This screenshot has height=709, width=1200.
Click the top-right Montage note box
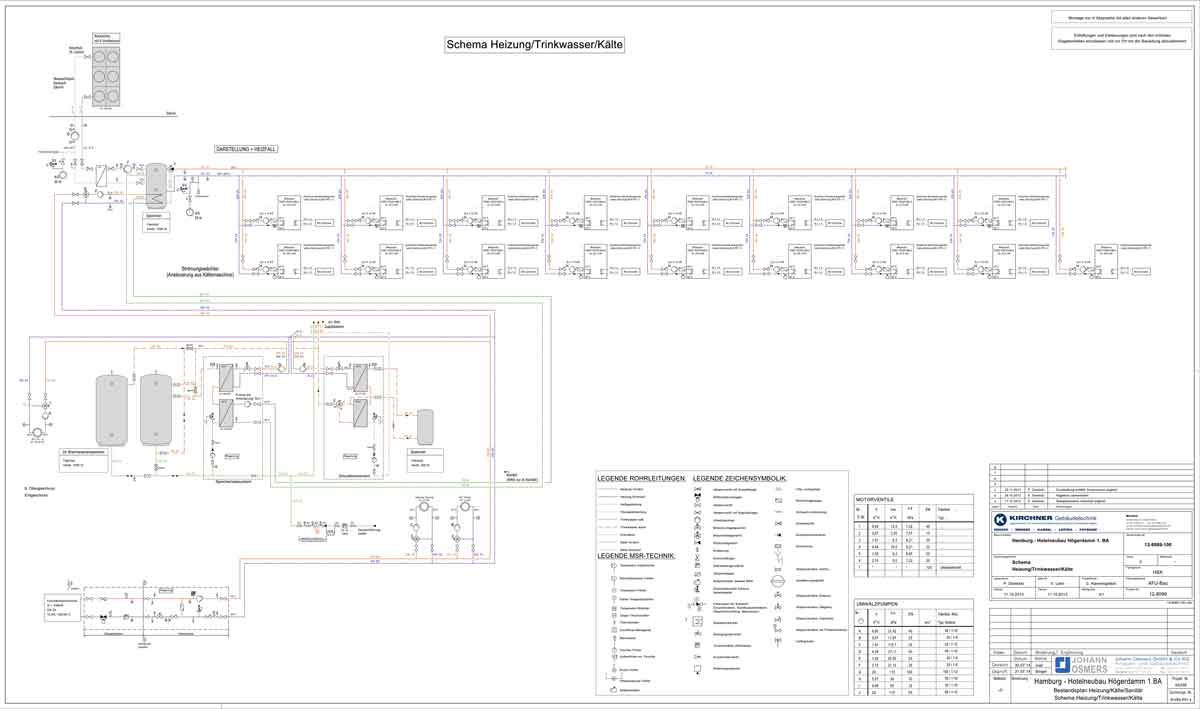(x=1120, y=17)
